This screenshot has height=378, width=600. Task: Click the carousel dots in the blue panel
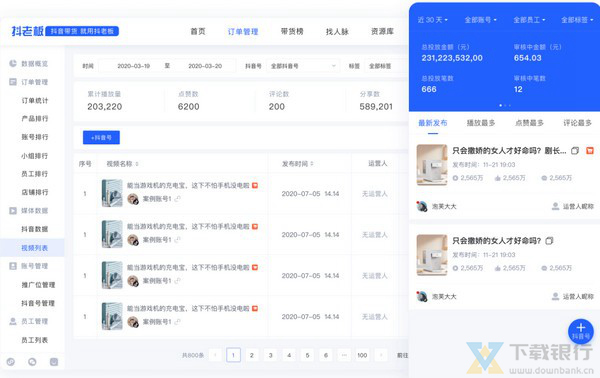point(505,105)
